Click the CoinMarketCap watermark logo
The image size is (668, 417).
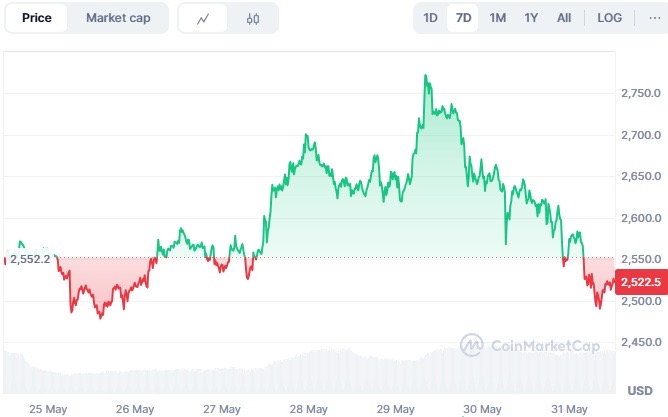click(x=530, y=346)
